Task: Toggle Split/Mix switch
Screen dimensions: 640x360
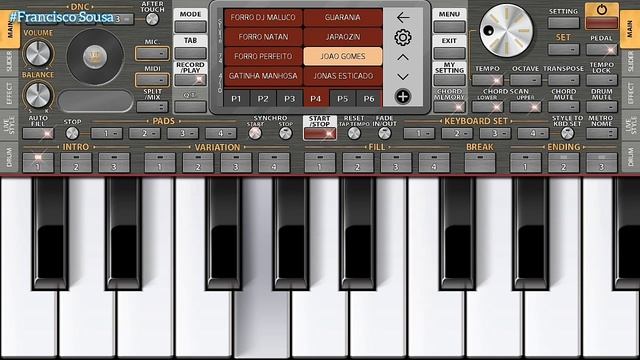Action: coord(152,107)
